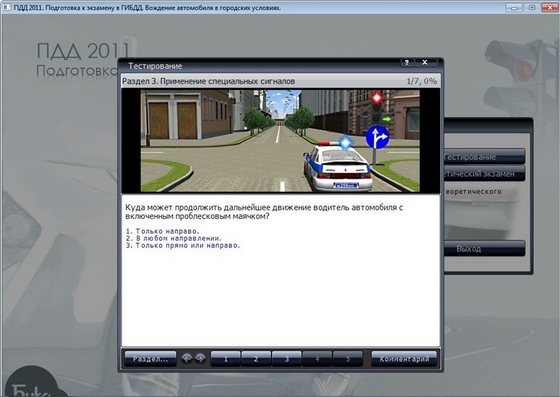Image resolution: width=560 pixels, height=397 pixels.
Task: Open the Раздел... section selector
Action: (150, 359)
